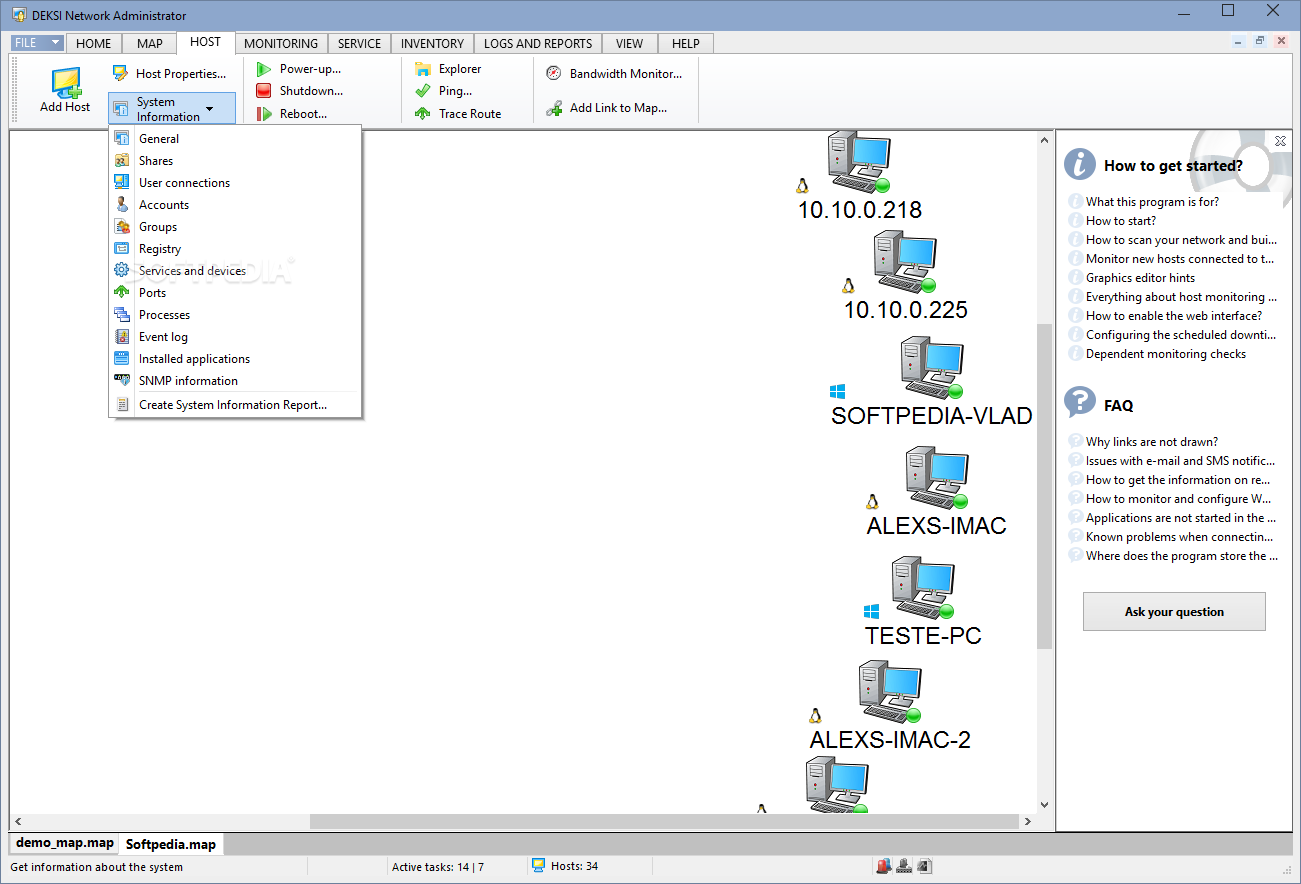Open the HELP ribbon tab
This screenshot has width=1301, height=884.
pyautogui.click(x=686, y=43)
